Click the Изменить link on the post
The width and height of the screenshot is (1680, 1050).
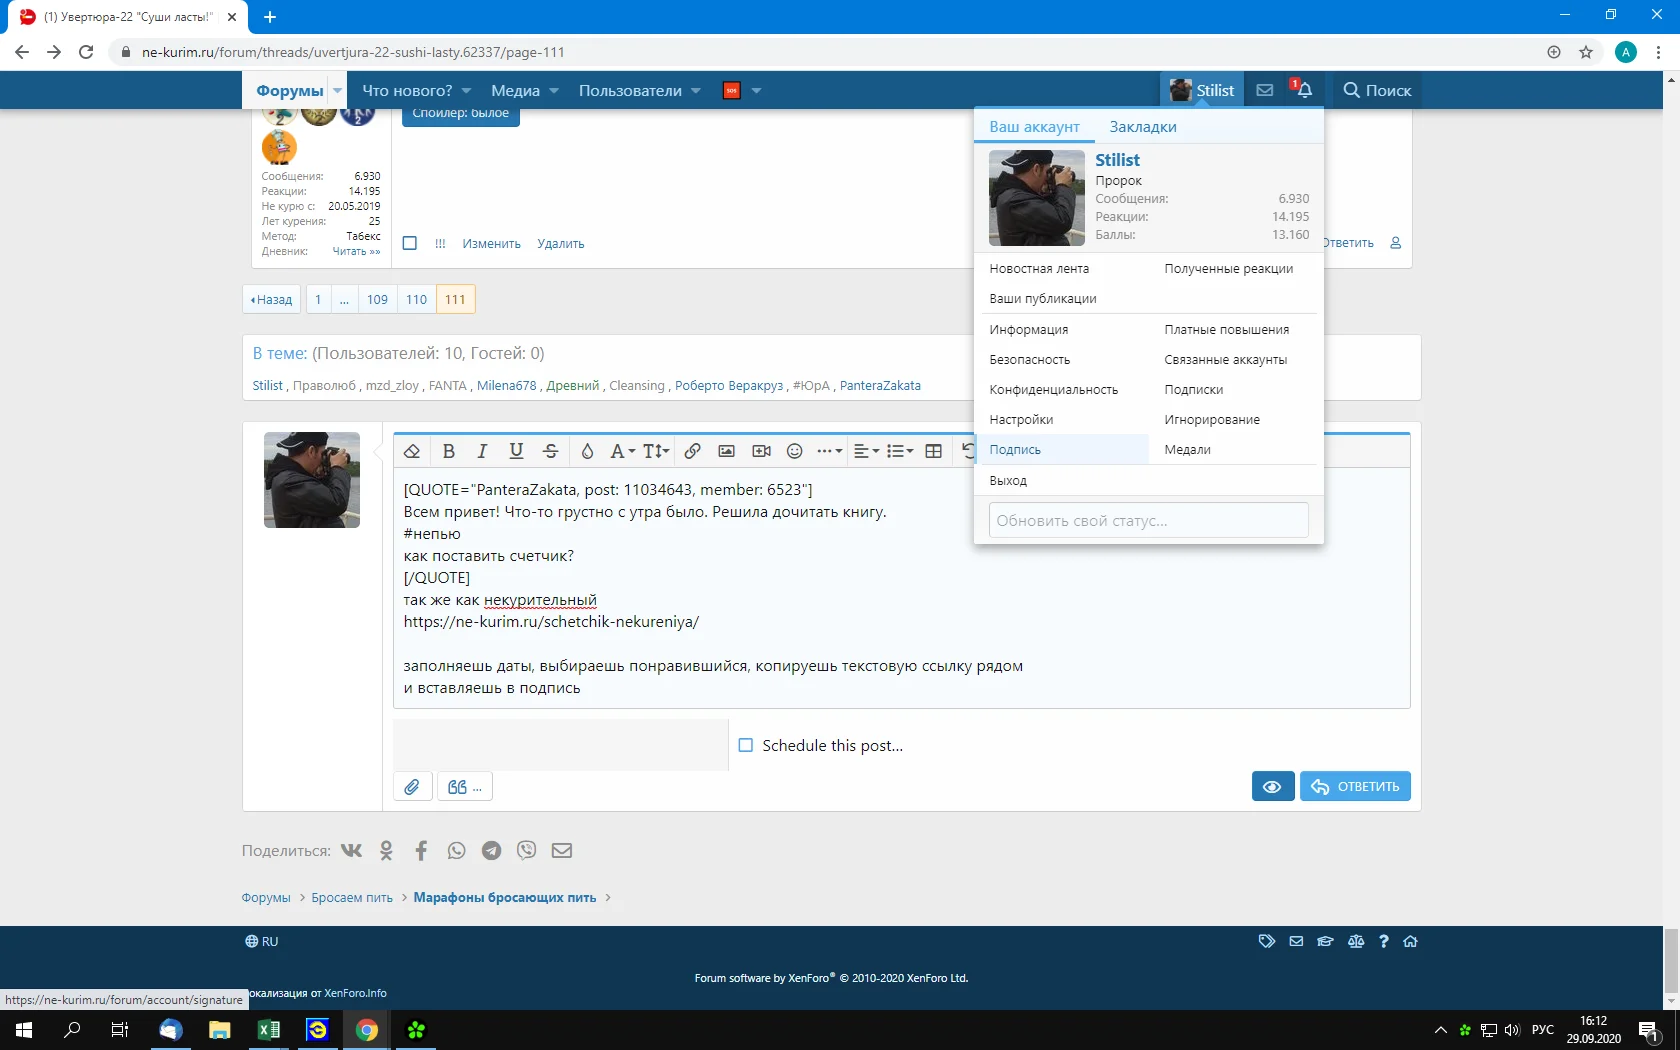(x=492, y=244)
